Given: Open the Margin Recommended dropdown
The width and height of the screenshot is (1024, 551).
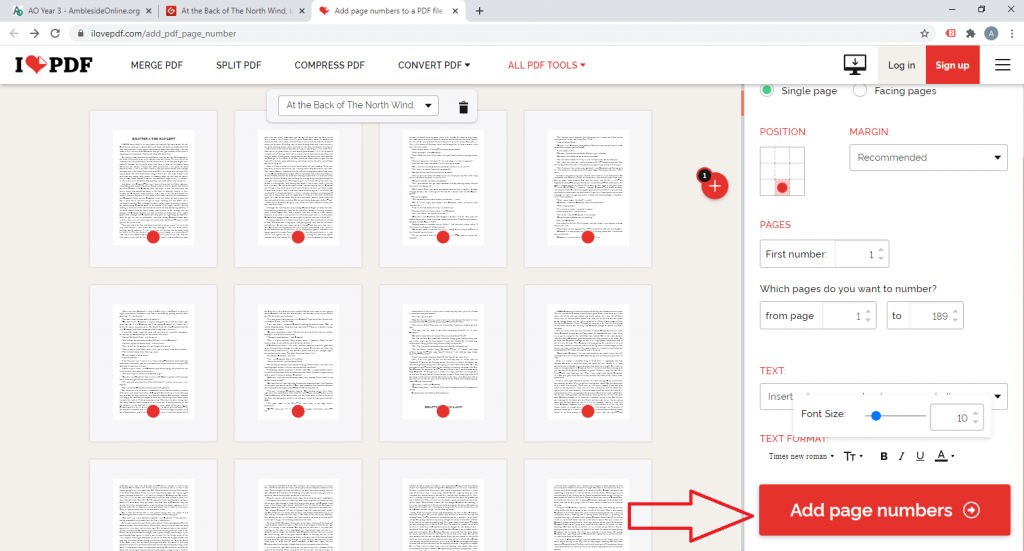Looking at the screenshot, I should 928,157.
